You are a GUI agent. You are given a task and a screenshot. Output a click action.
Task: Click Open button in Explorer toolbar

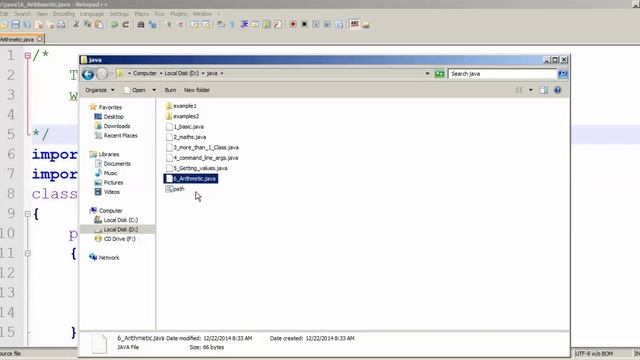(x=135, y=90)
